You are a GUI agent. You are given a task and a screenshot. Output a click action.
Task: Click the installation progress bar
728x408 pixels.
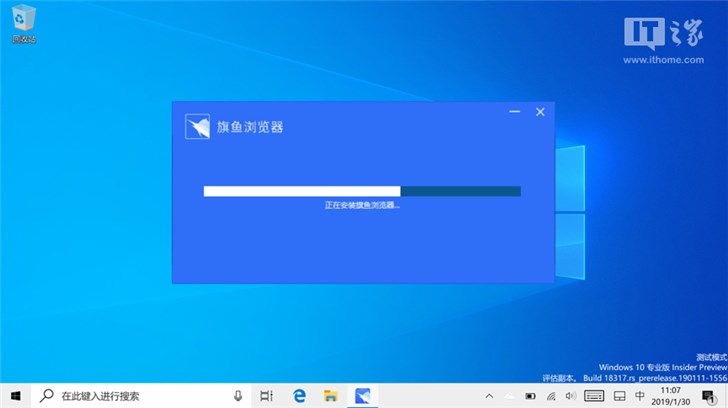(x=362, y=191)
